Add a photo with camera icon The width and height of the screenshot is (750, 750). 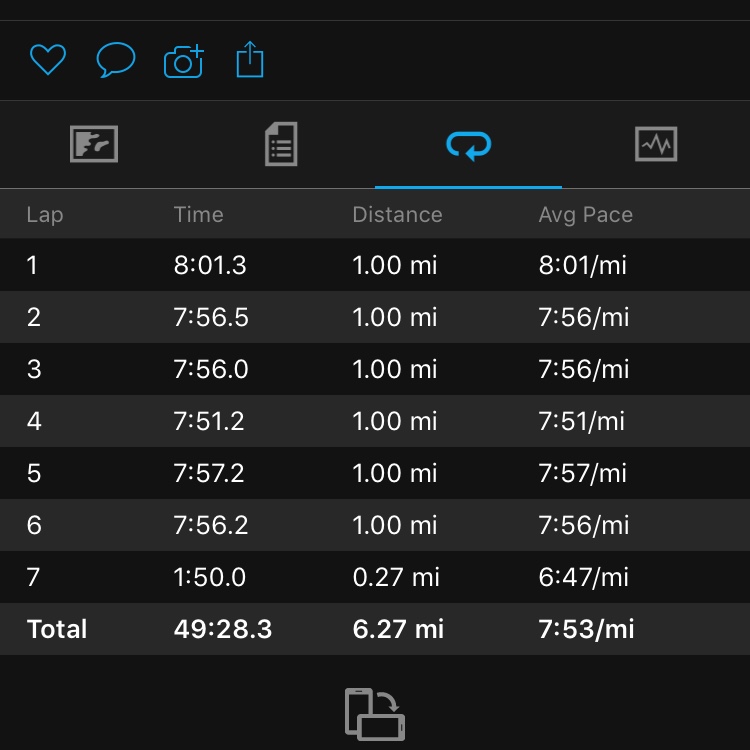pos(183,61)
